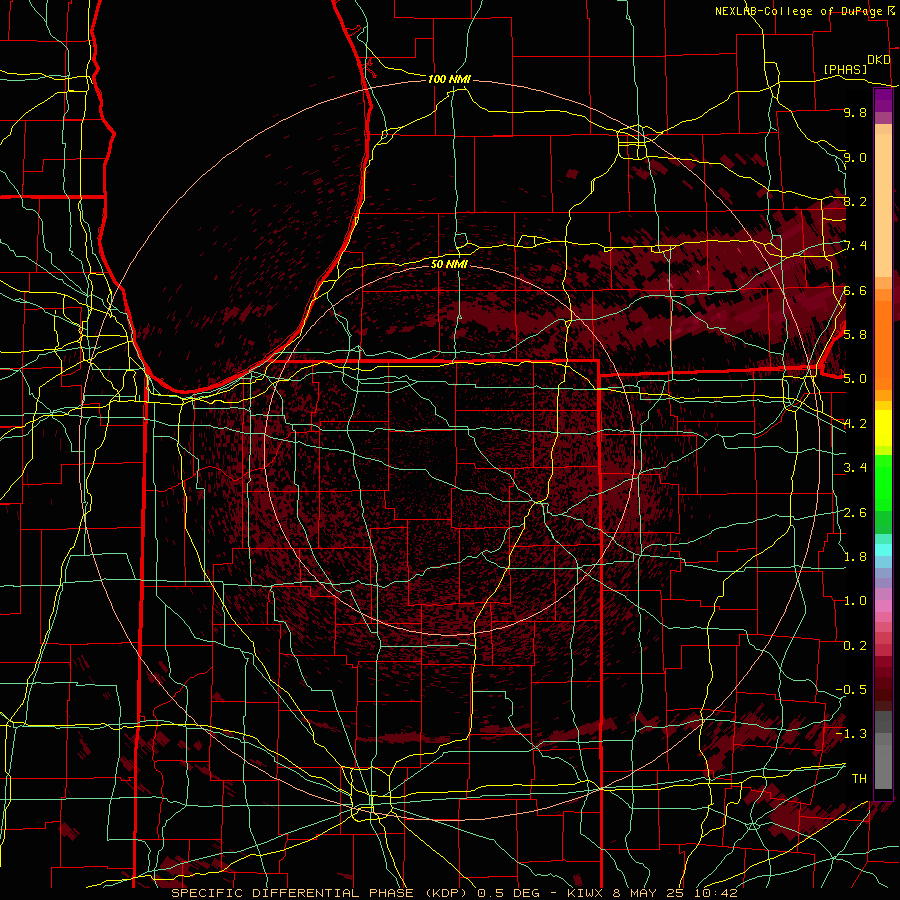
Task: Click the 3.4 value on the color scale
Action: coord(855,467)
